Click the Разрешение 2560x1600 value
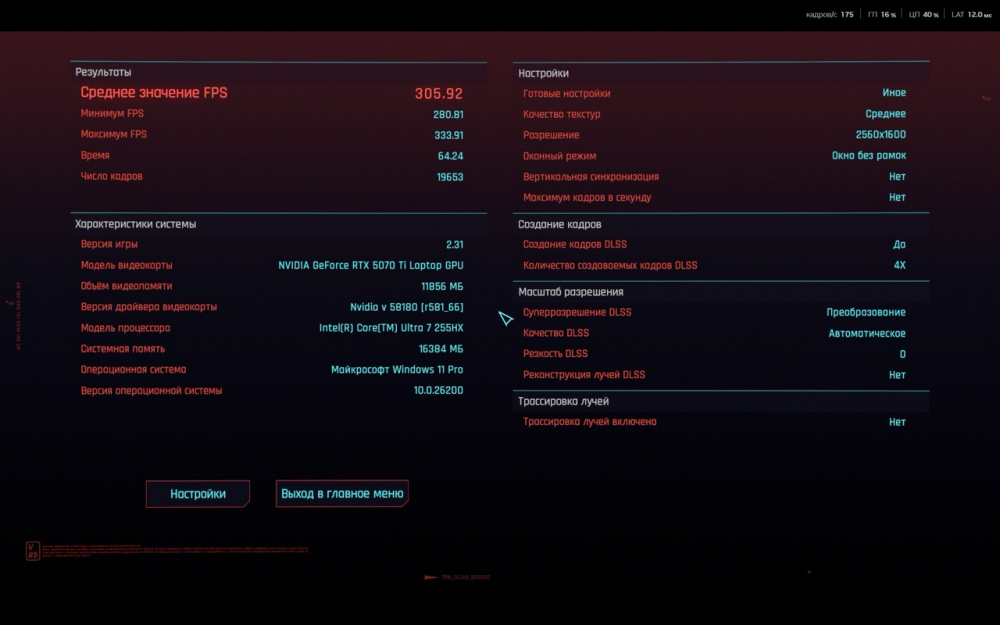 (880, 135)
